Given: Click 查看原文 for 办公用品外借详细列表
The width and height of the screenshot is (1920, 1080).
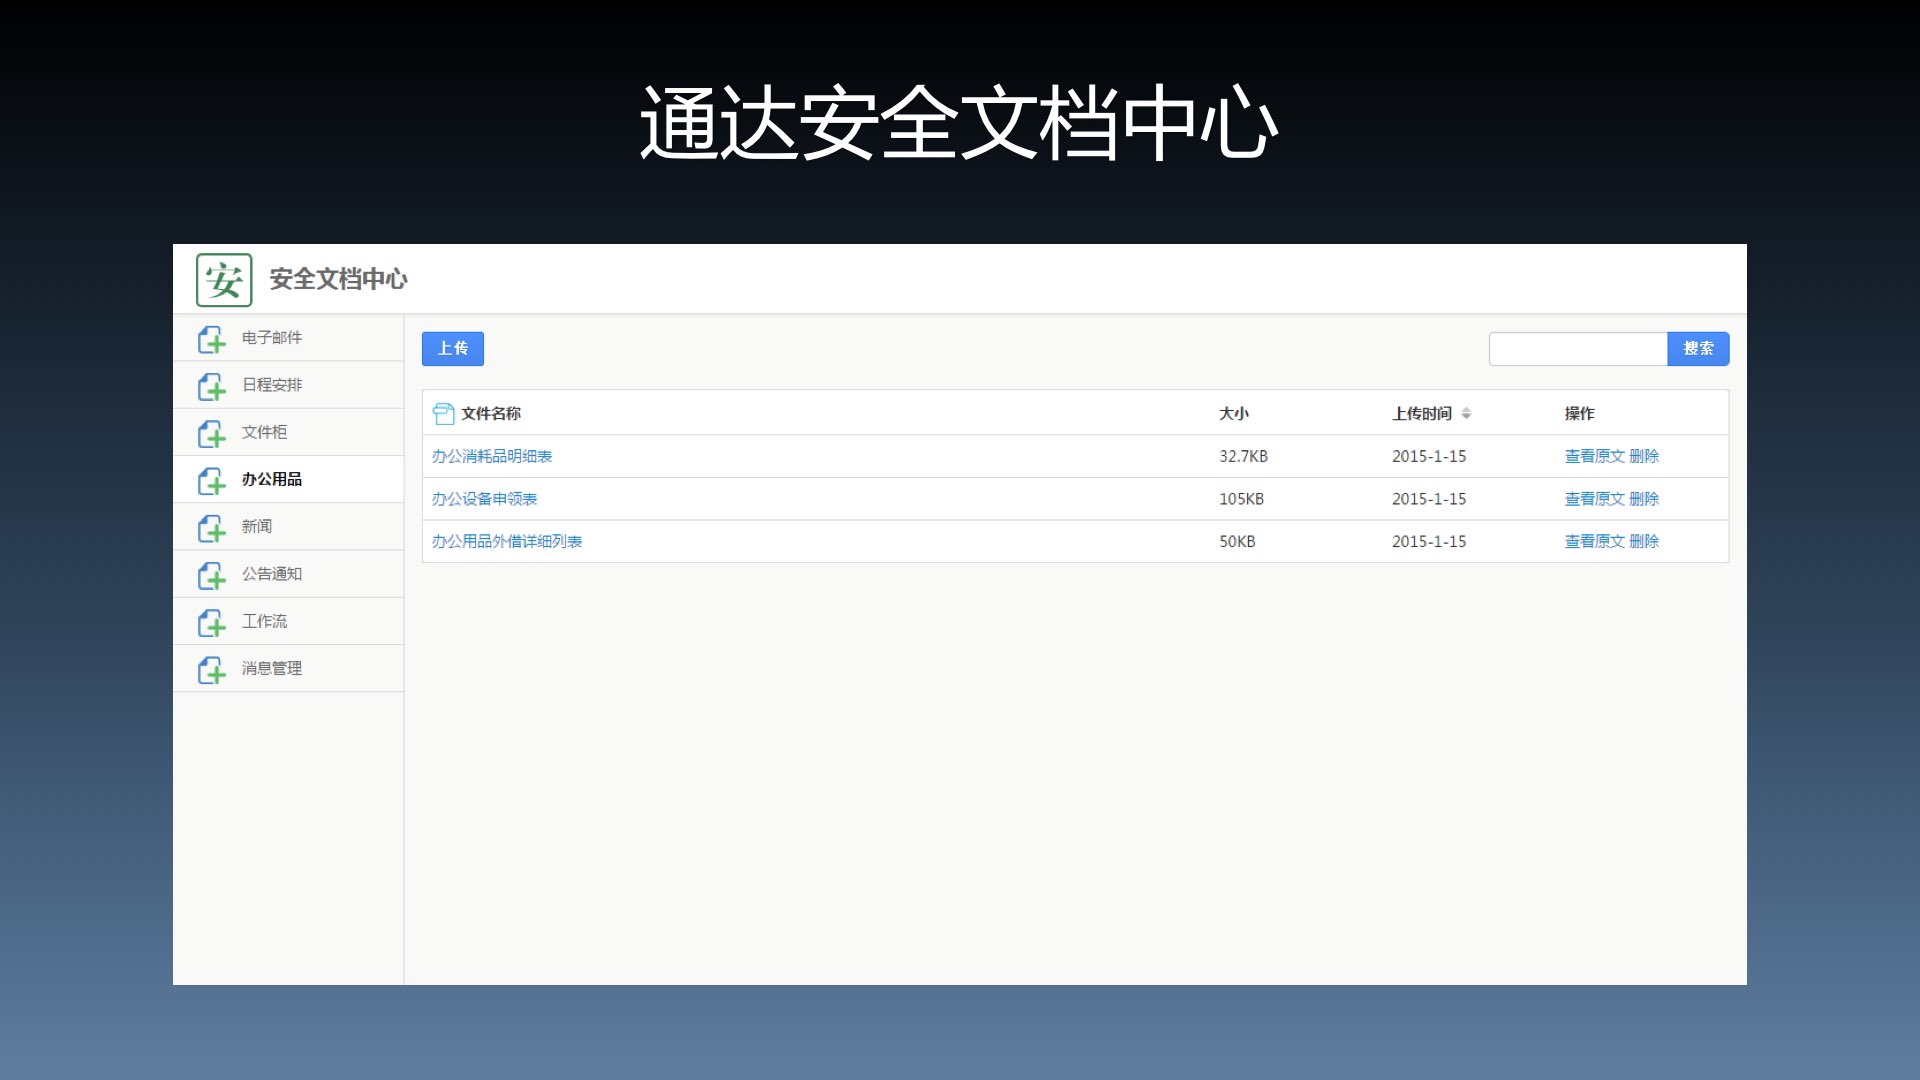Looking at the screenshot, I should [1594, 541].
